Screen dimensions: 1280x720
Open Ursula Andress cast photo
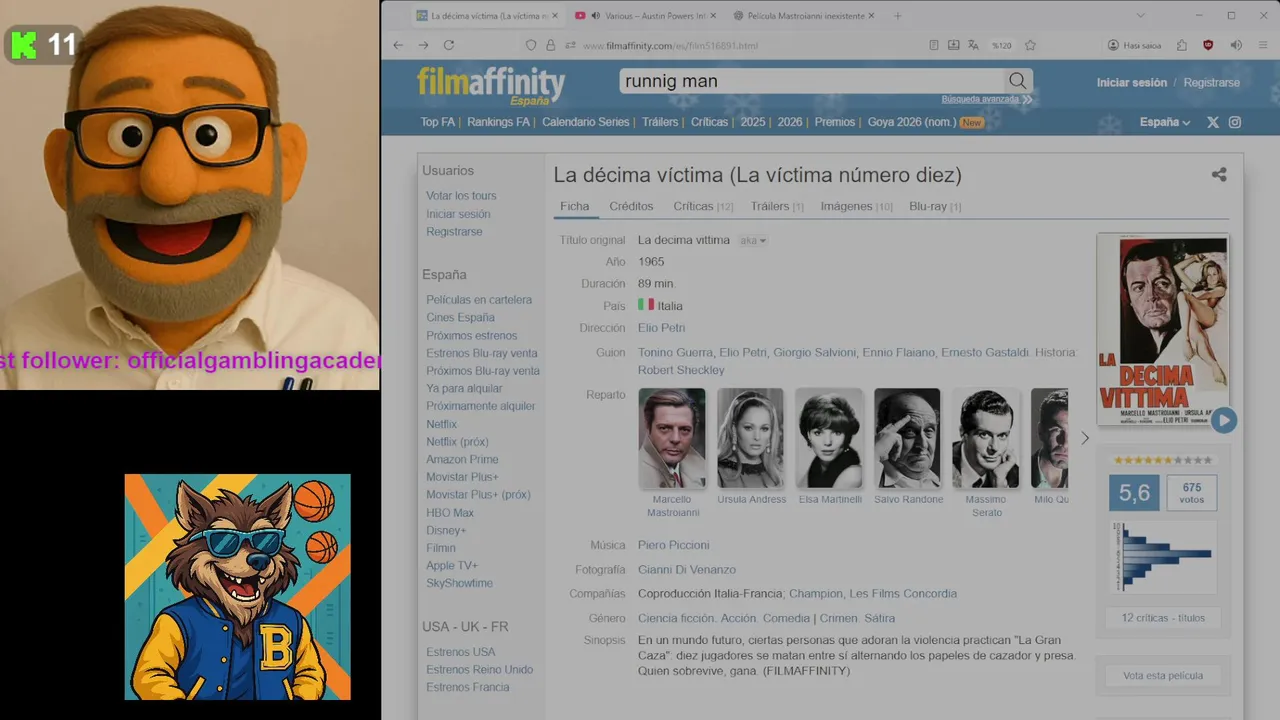(x=751, y=438)
